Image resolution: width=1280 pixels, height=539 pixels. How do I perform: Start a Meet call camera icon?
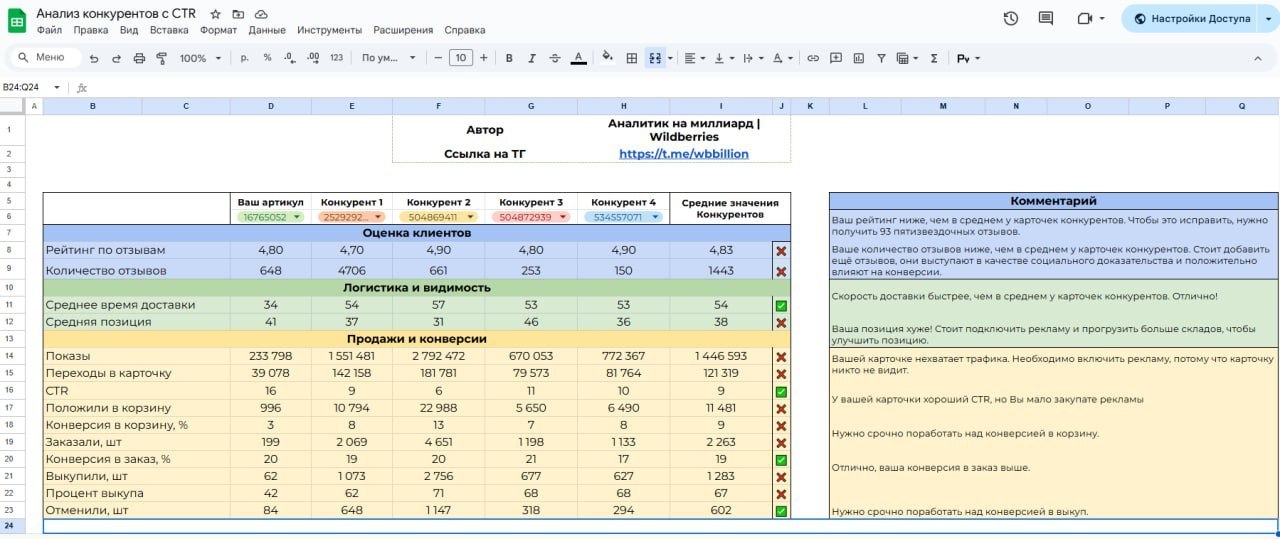coord(1084,18)
